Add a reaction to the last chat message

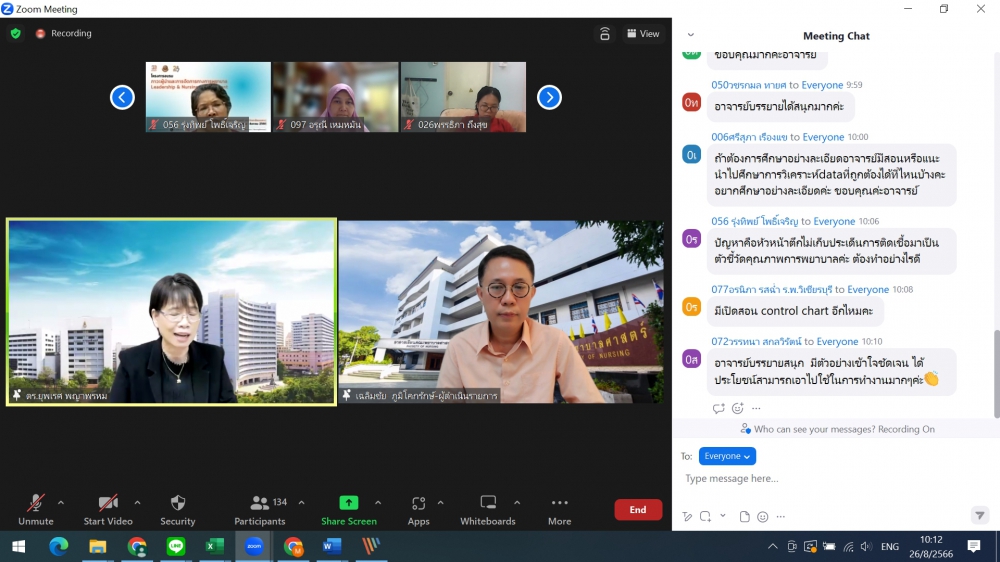(x=738, y=408)
